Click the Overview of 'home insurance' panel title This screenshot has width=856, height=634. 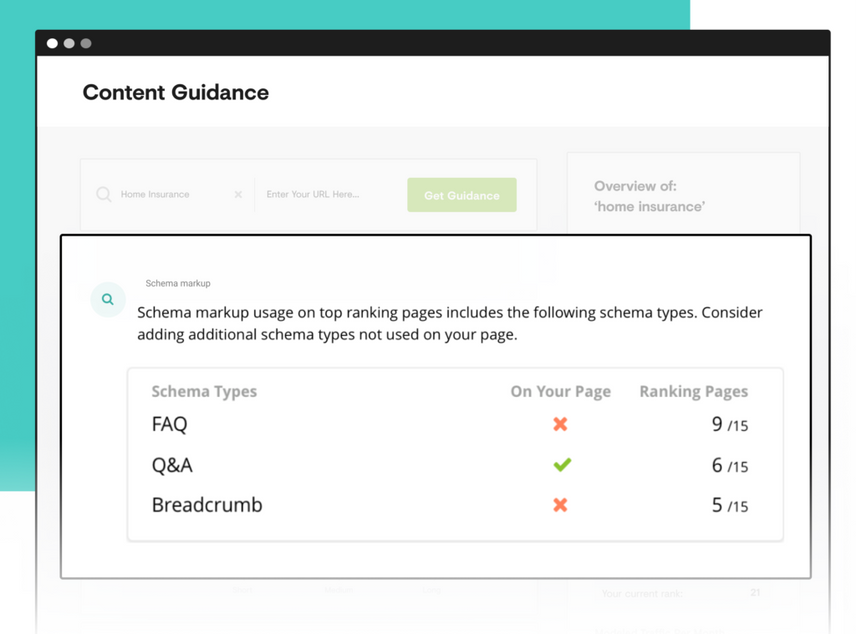click(650, 196)
